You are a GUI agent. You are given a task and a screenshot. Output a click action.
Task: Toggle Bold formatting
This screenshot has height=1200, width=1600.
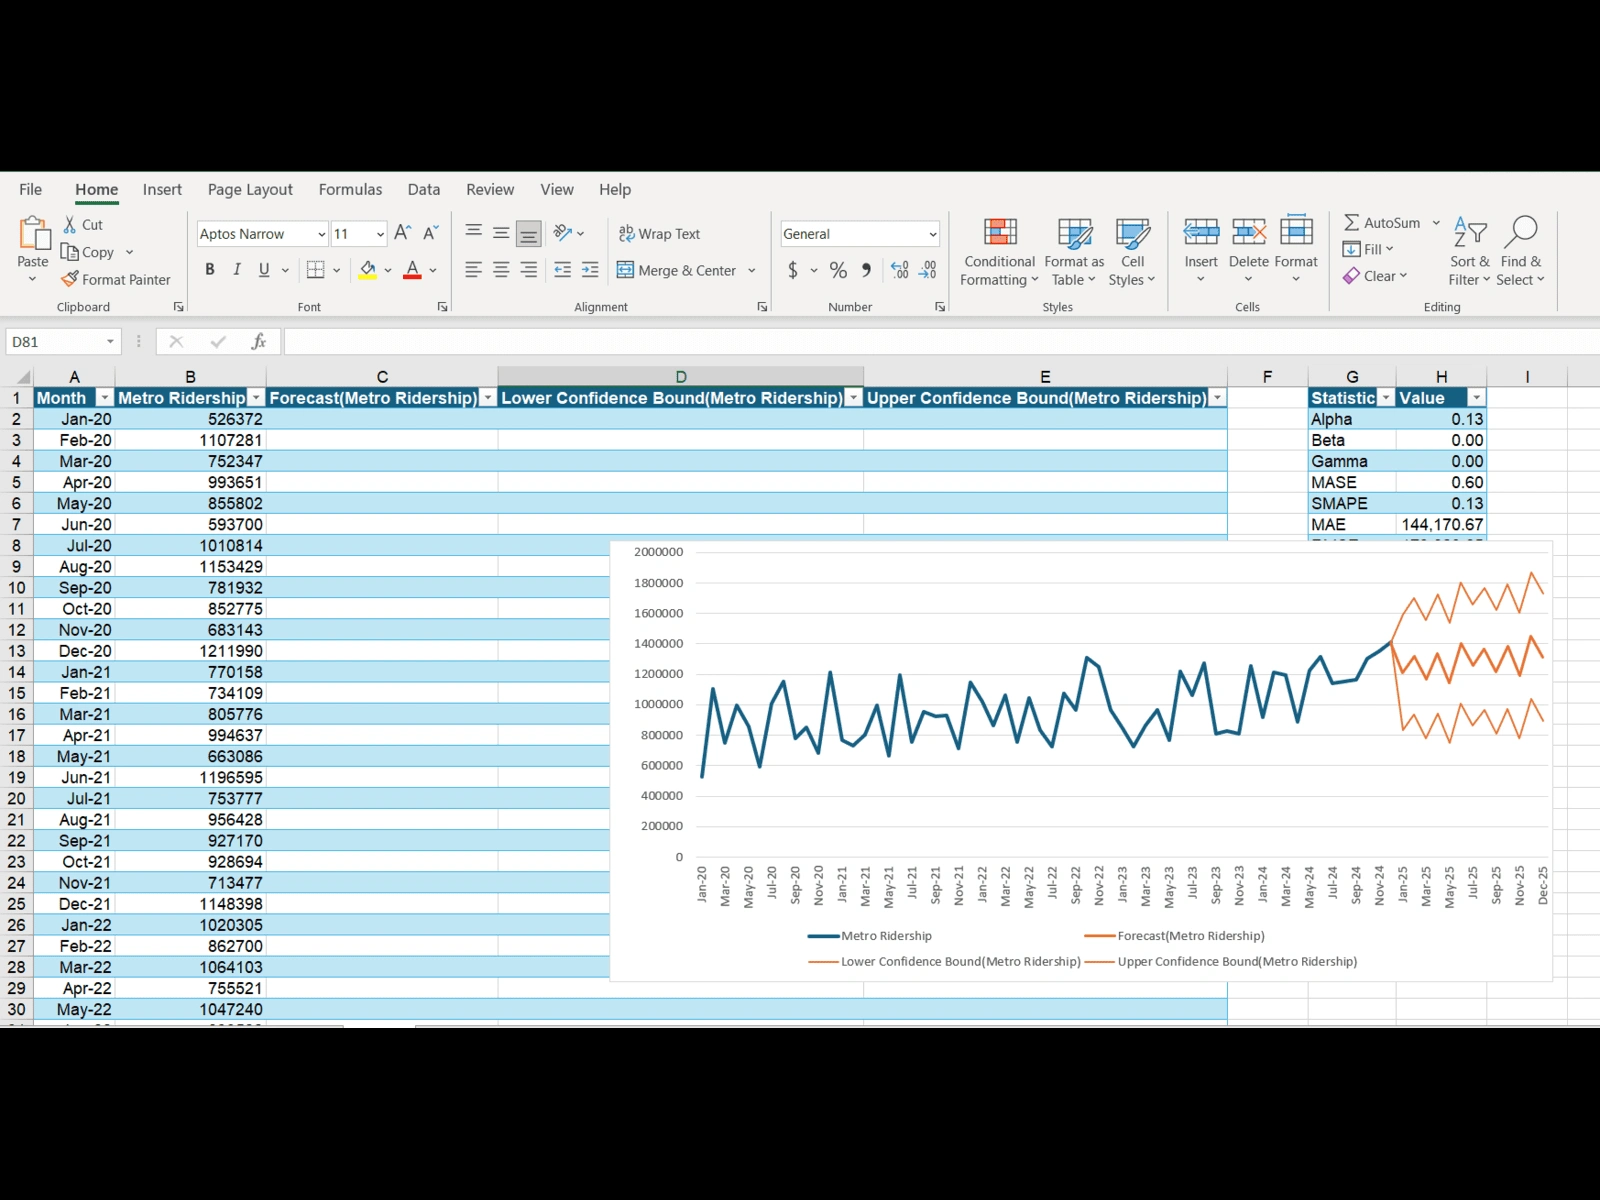210,270
